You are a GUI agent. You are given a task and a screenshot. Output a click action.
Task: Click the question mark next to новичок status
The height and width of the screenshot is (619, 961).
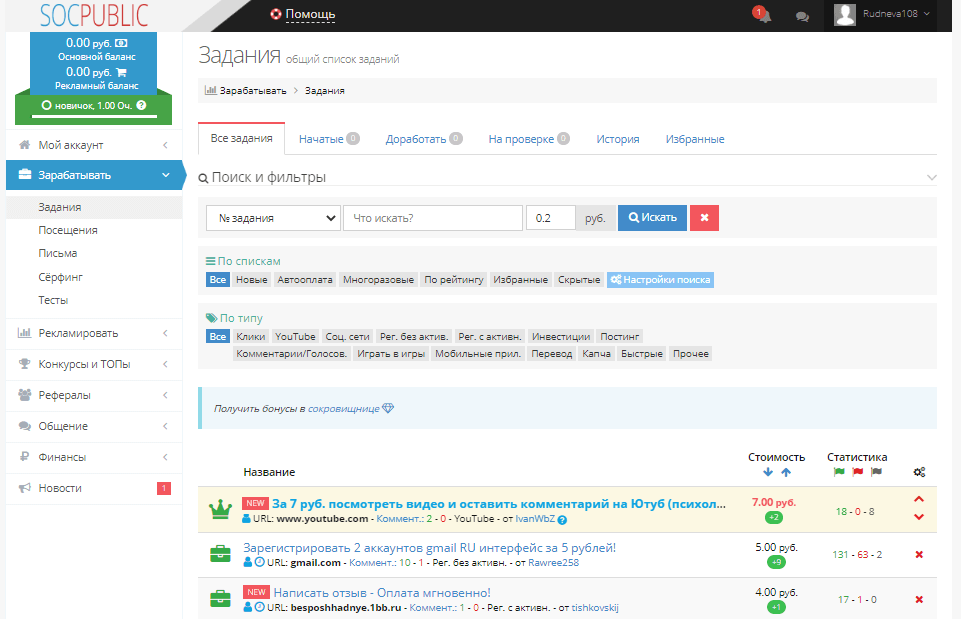click(x=142, y=105)
